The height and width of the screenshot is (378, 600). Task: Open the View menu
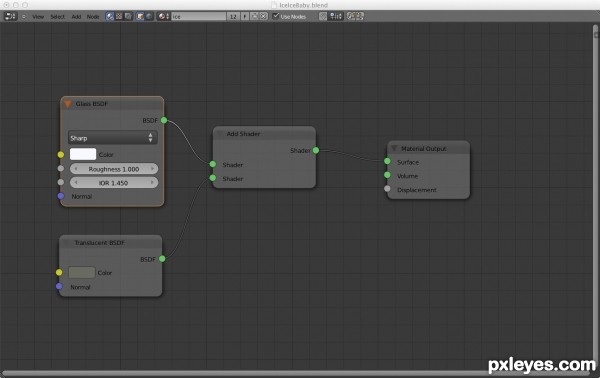(38, 17)
